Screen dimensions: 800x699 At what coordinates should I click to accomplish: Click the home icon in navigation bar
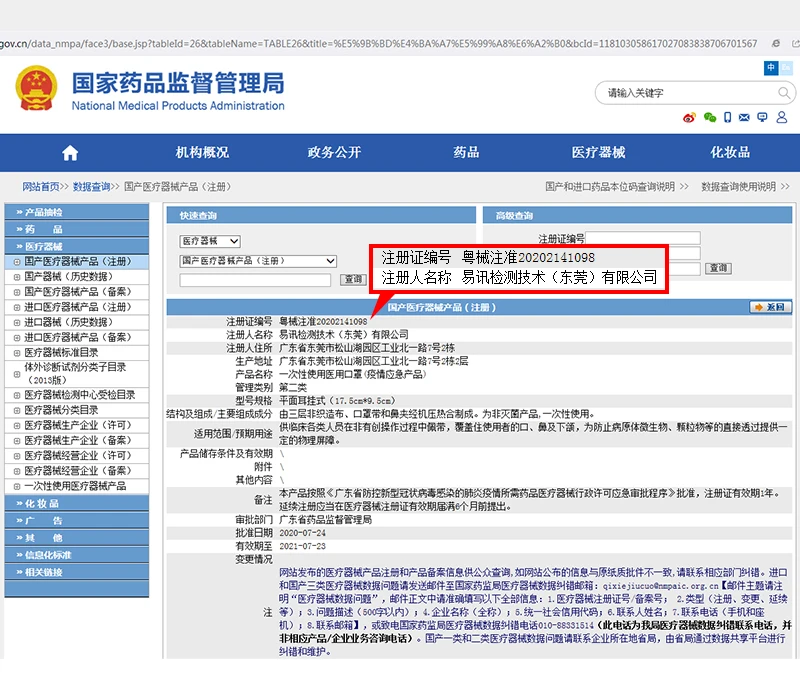coord(70,153)
